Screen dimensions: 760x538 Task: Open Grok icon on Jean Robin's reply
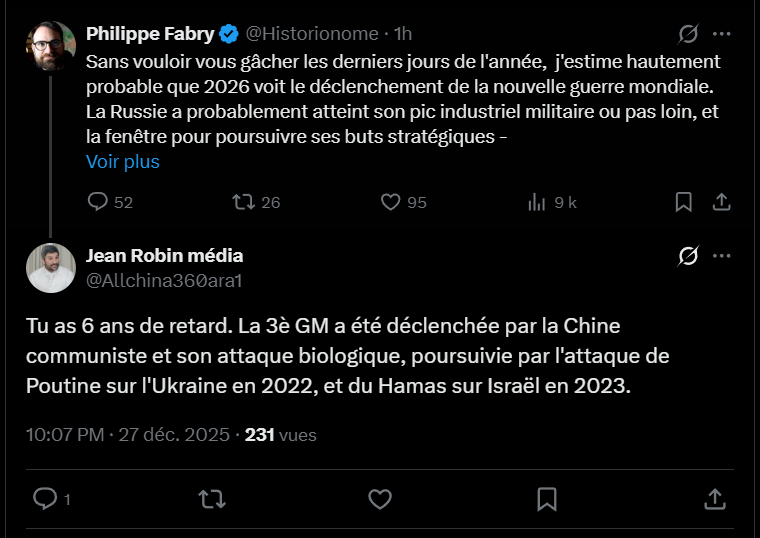pos(688,256)
